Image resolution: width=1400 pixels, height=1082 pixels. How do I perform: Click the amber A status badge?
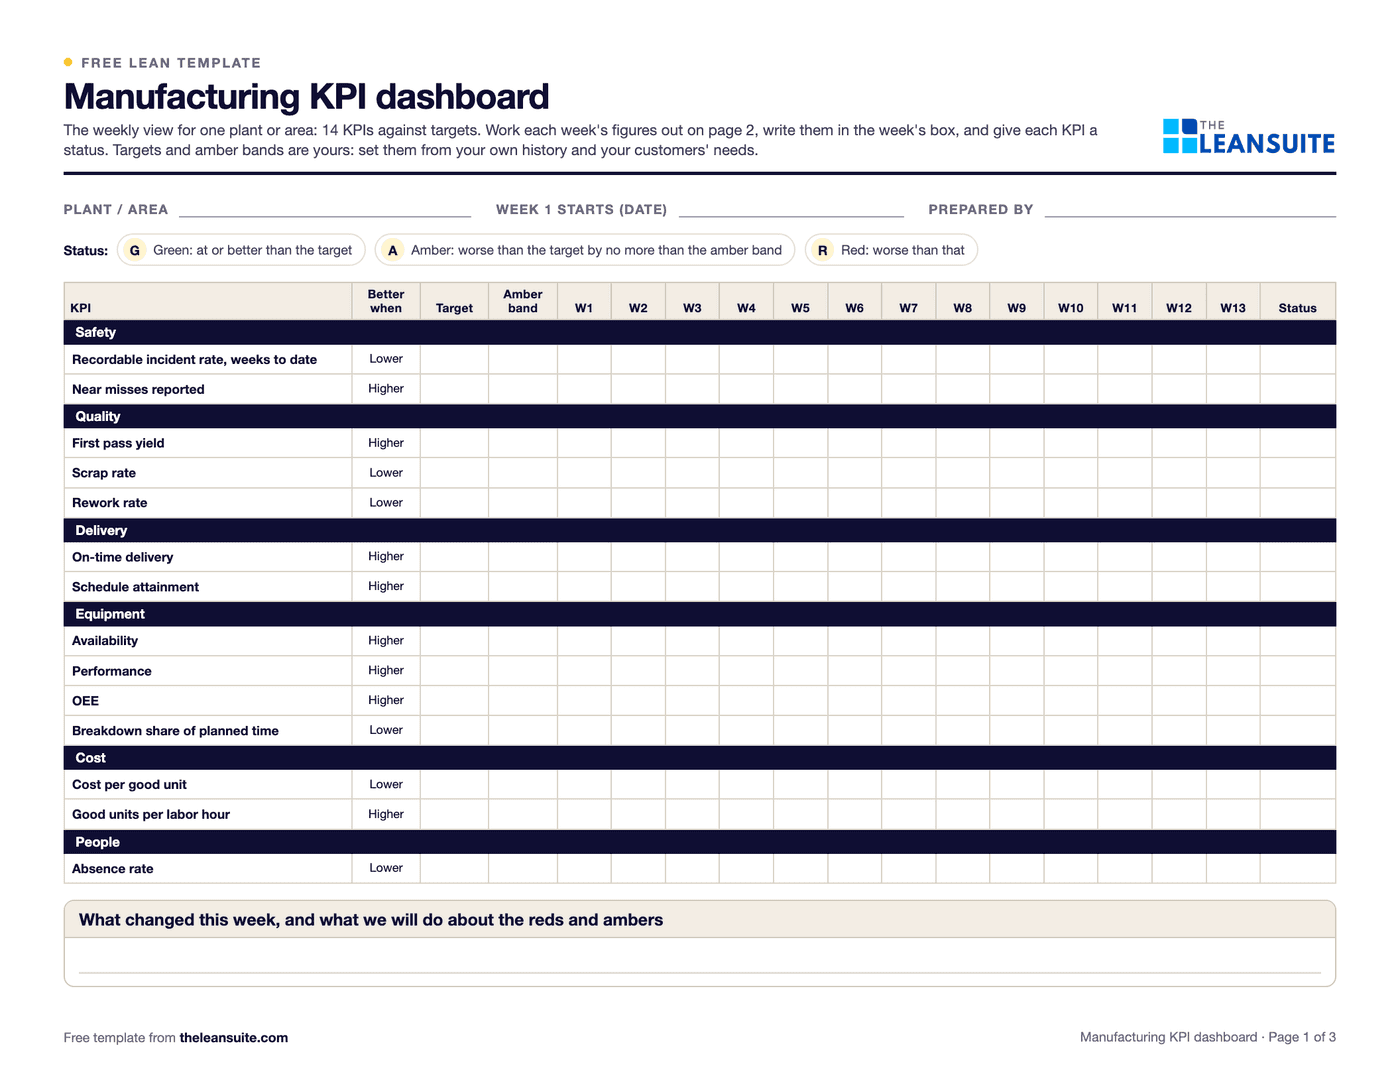pyautogui.click(x=393, y=250)
